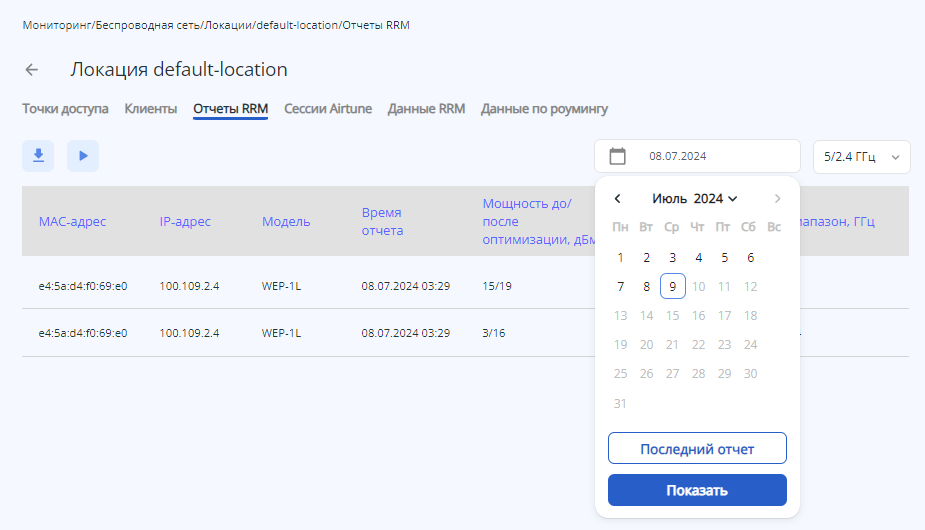
Task: Switch to Данные по роумингу tab
Action: pyautogui.click(x=544, y=109)
